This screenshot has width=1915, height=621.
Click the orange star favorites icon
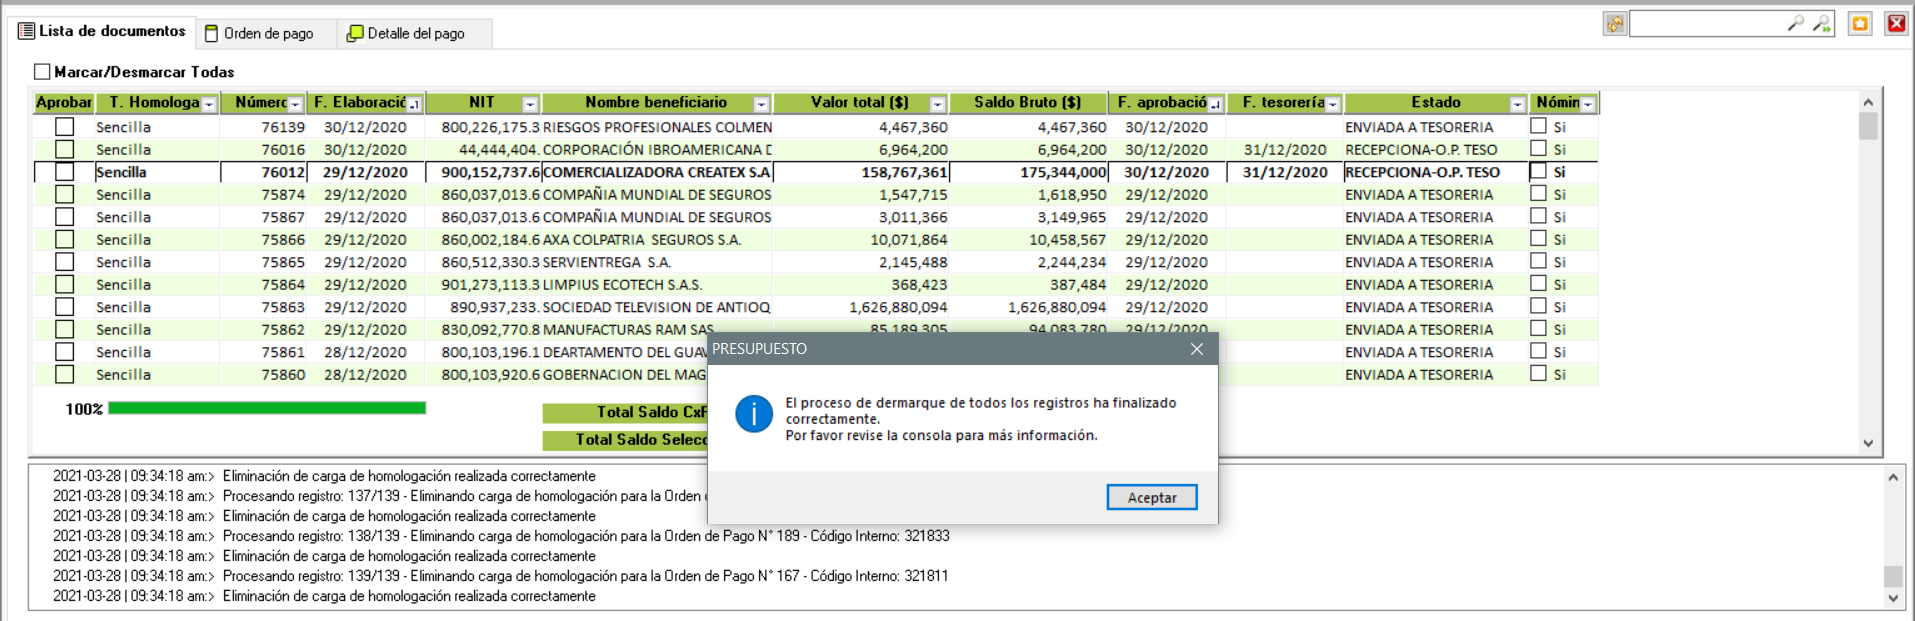pyautogui.click(x=1860, y=24)
